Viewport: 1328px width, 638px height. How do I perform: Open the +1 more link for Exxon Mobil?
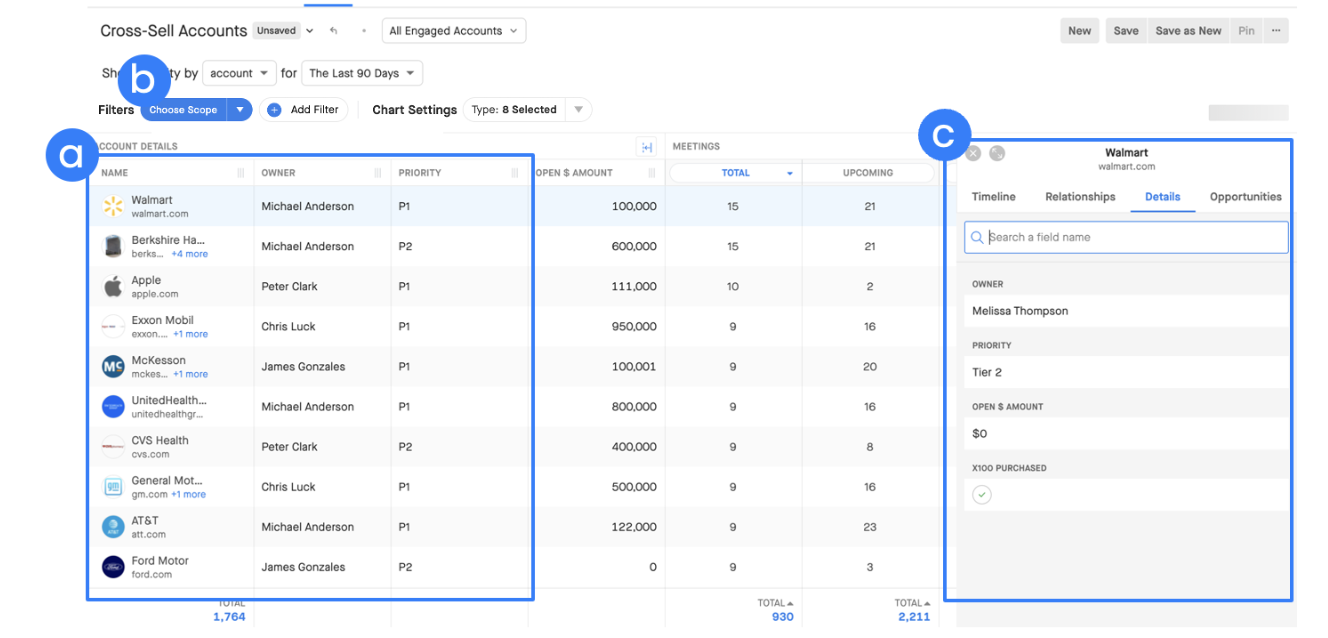[x=189, y=334]
